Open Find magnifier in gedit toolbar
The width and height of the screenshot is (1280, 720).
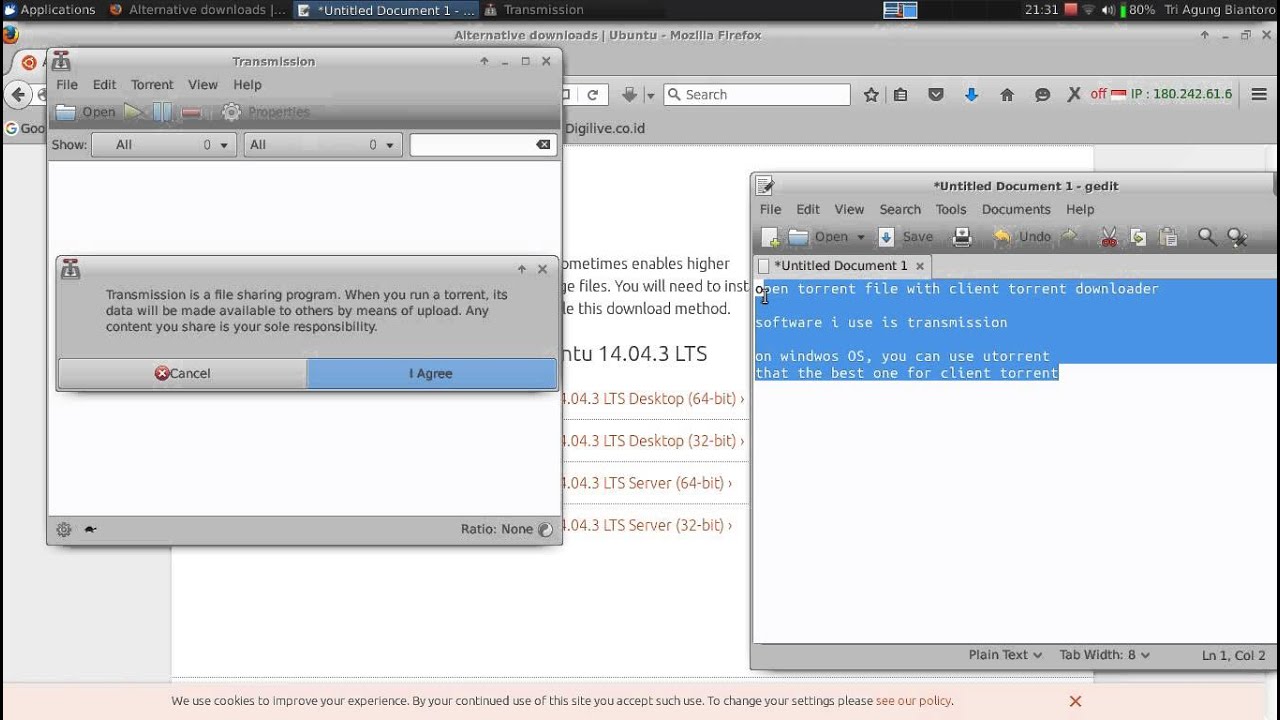(1207, 237)
